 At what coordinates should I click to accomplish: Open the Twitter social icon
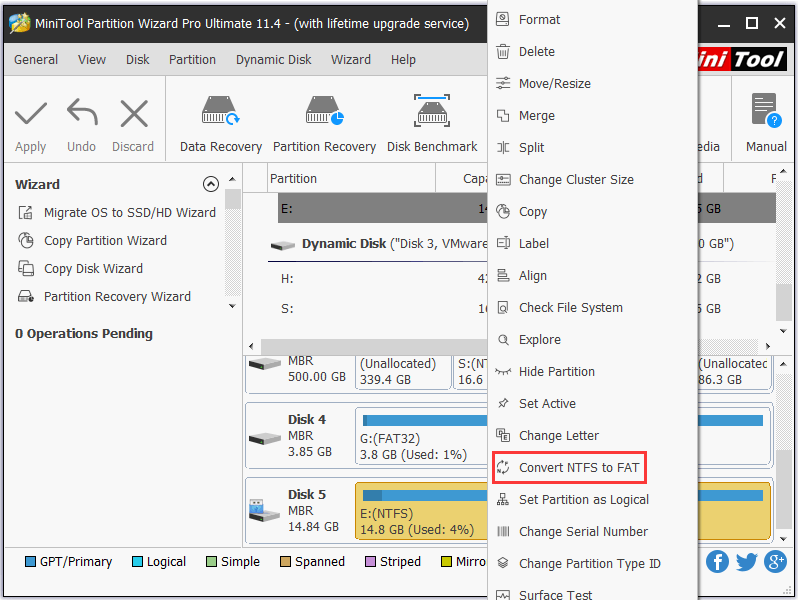[x=746, y=562]
